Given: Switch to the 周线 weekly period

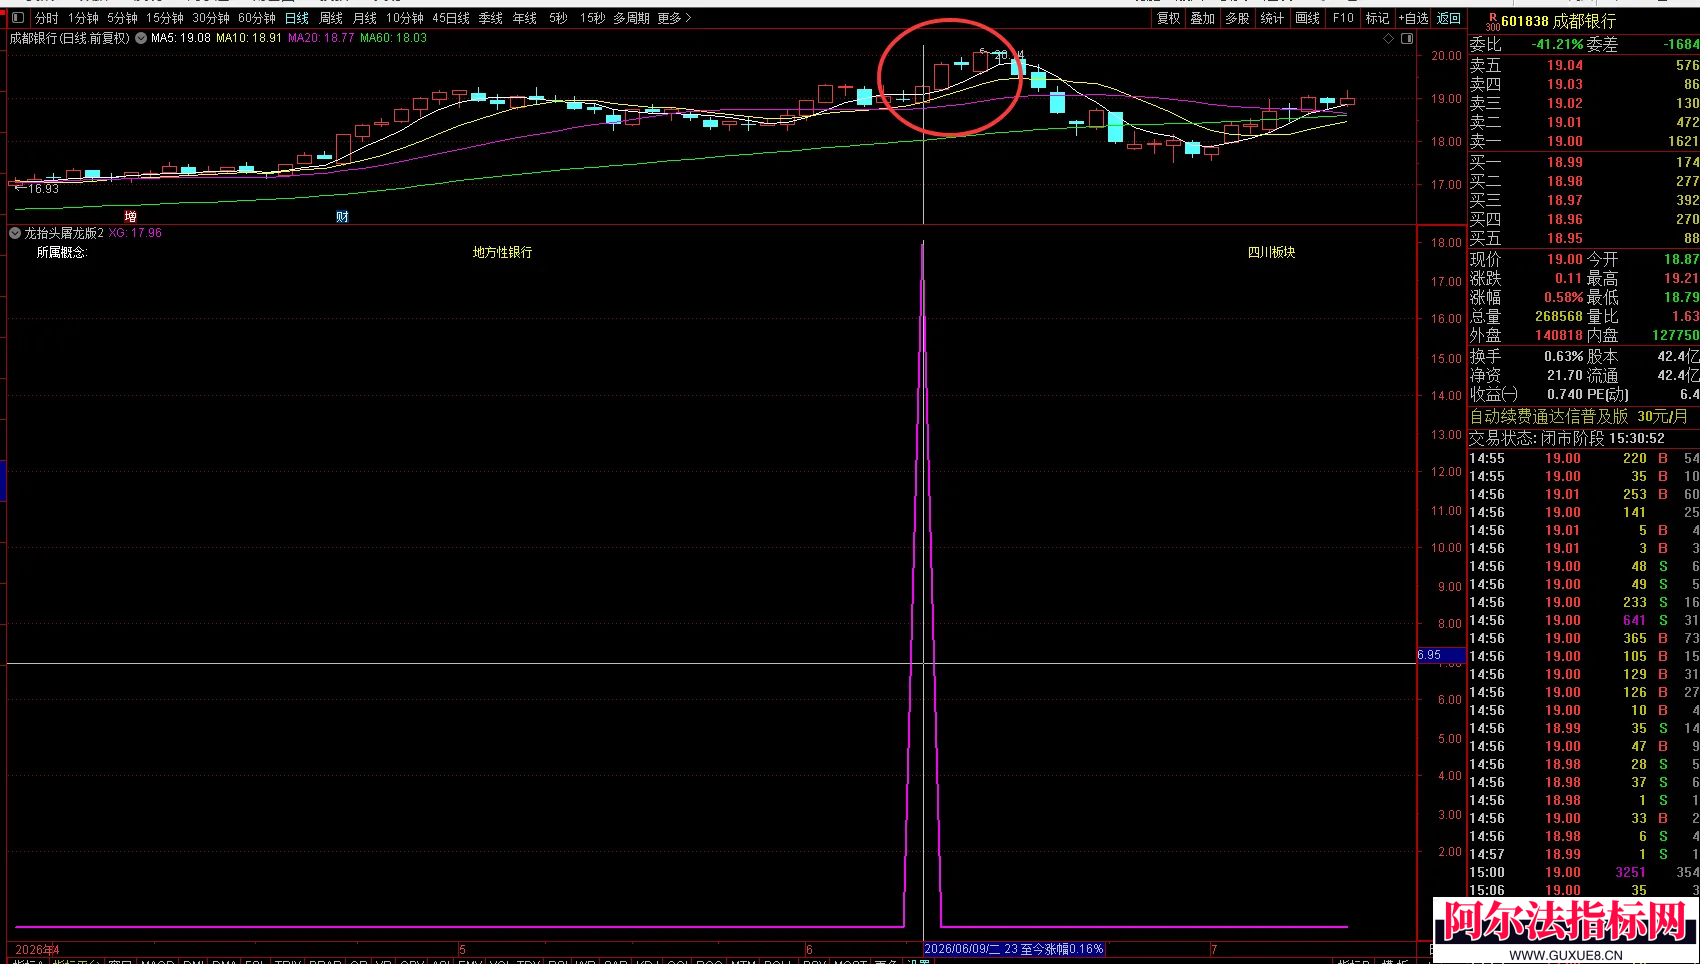Looking at the screenshot, I should coord(331,18).
